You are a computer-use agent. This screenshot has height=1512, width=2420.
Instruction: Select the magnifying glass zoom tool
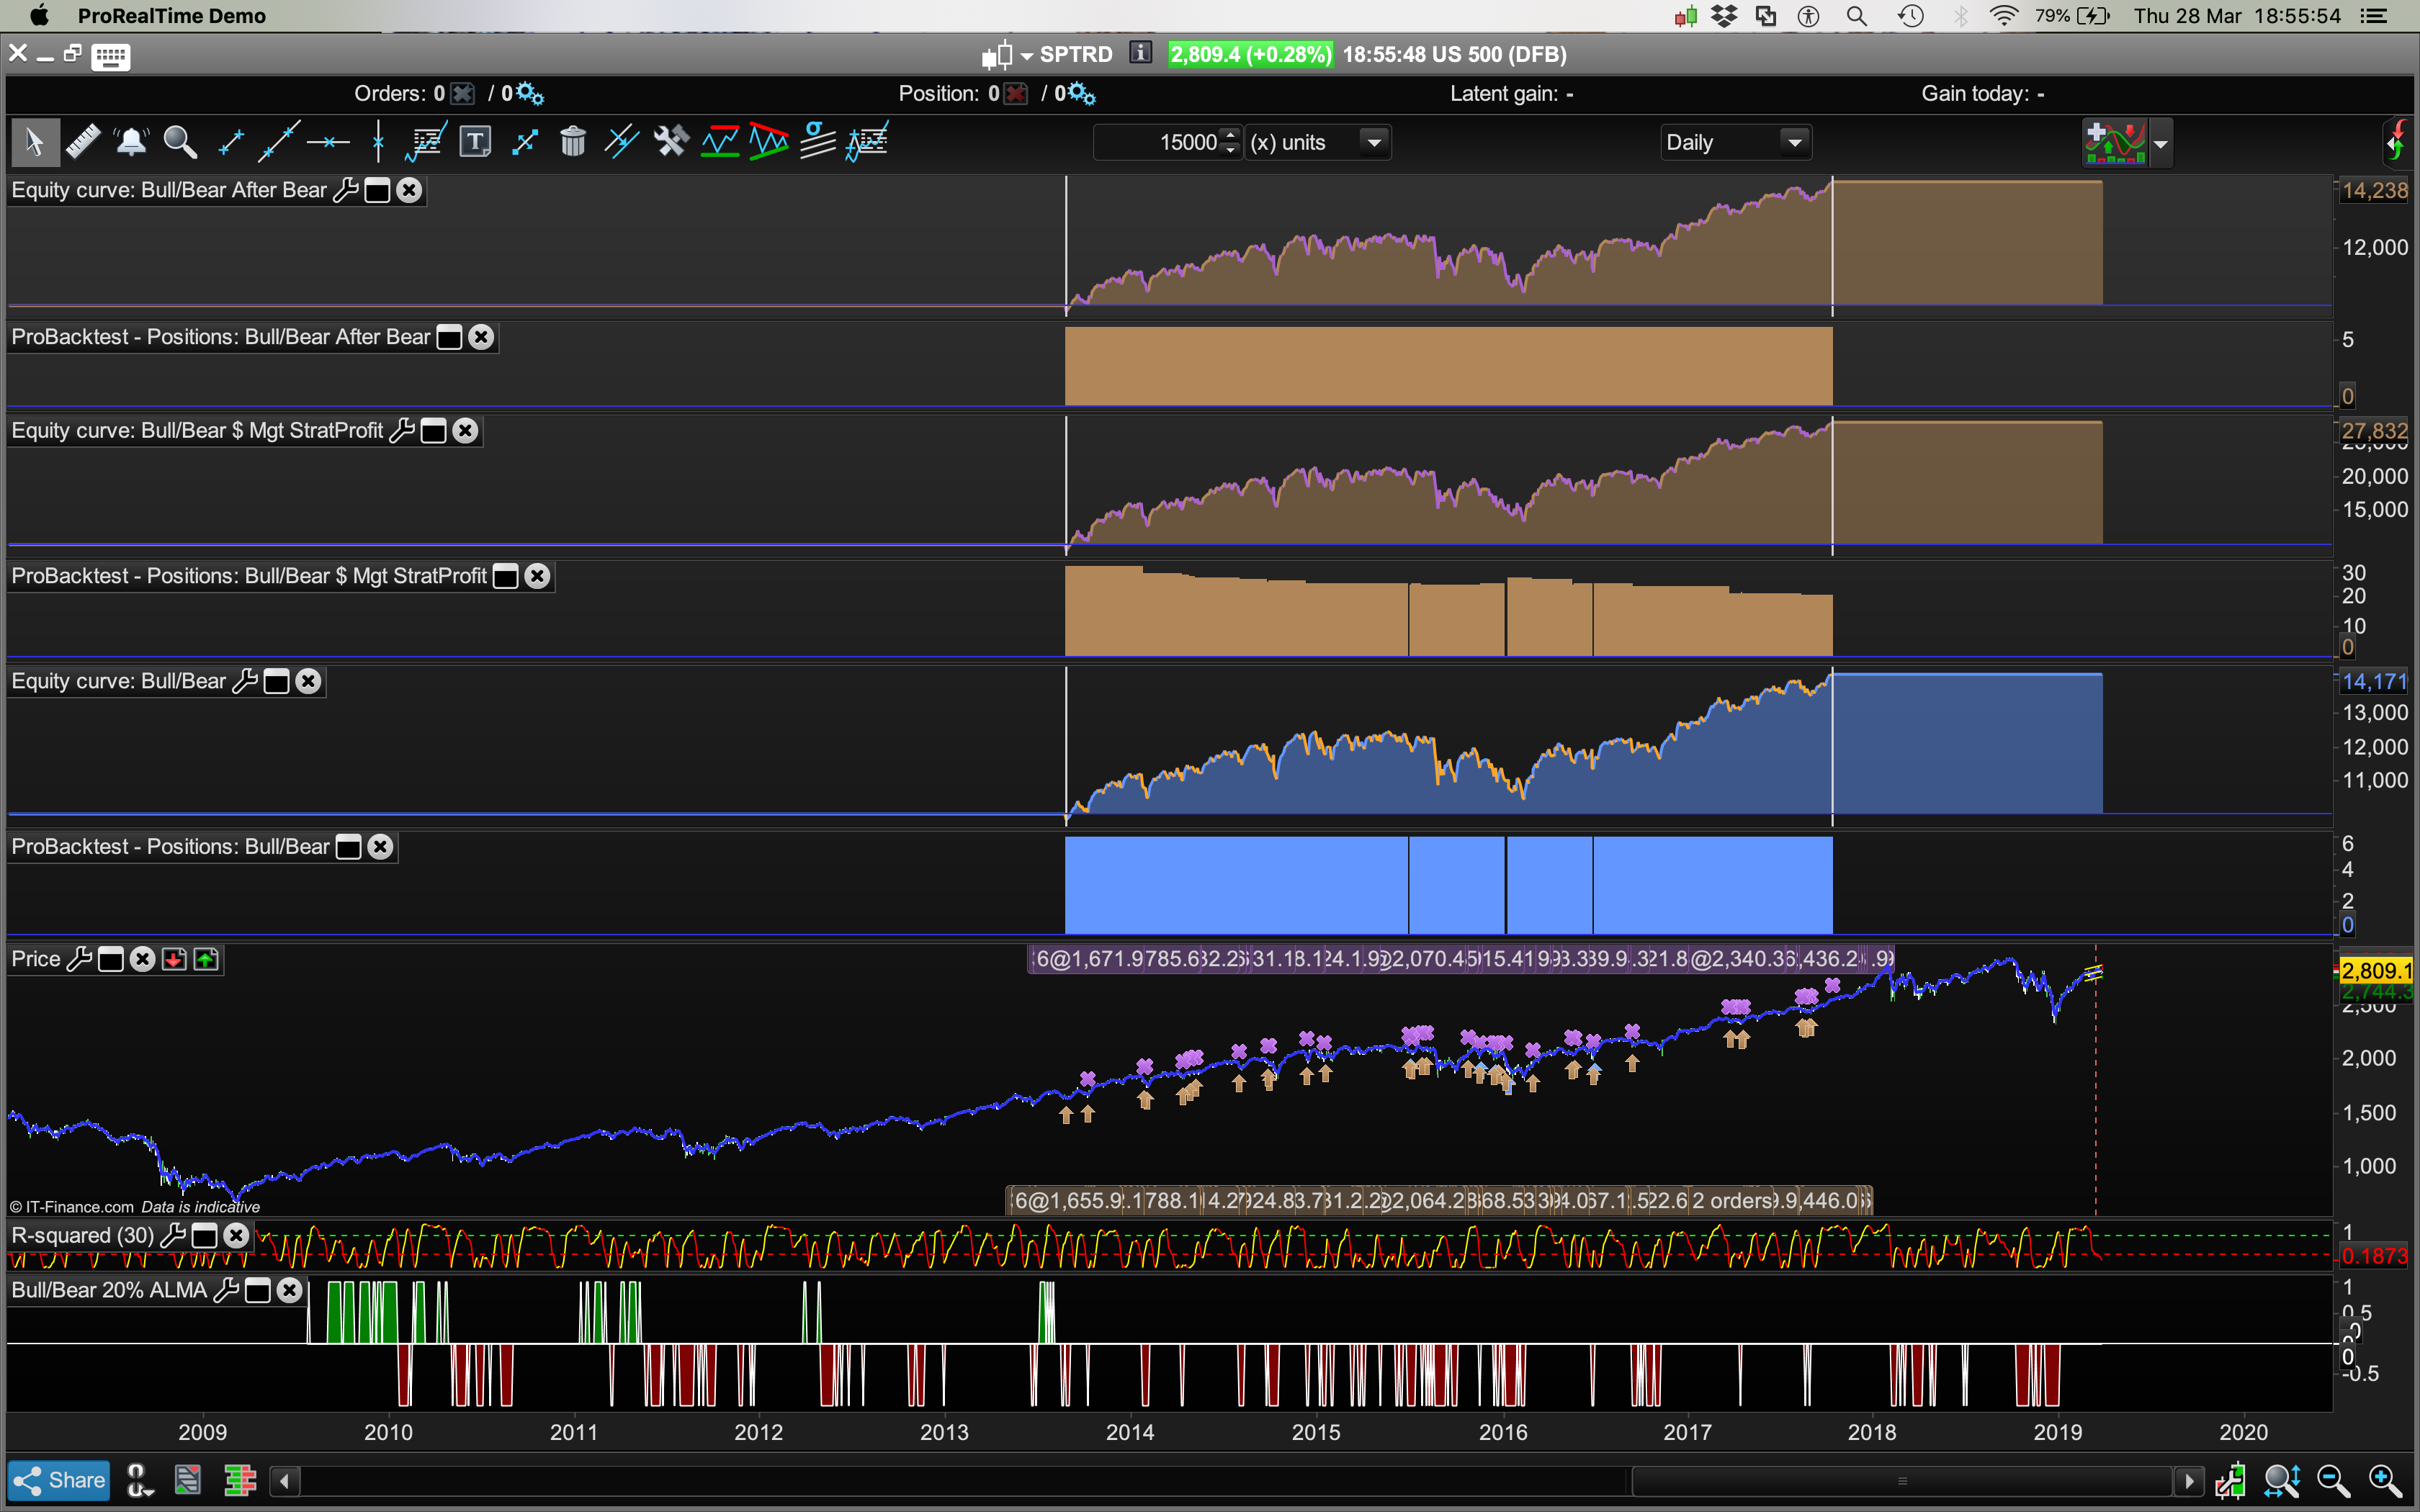coord(180,142)
